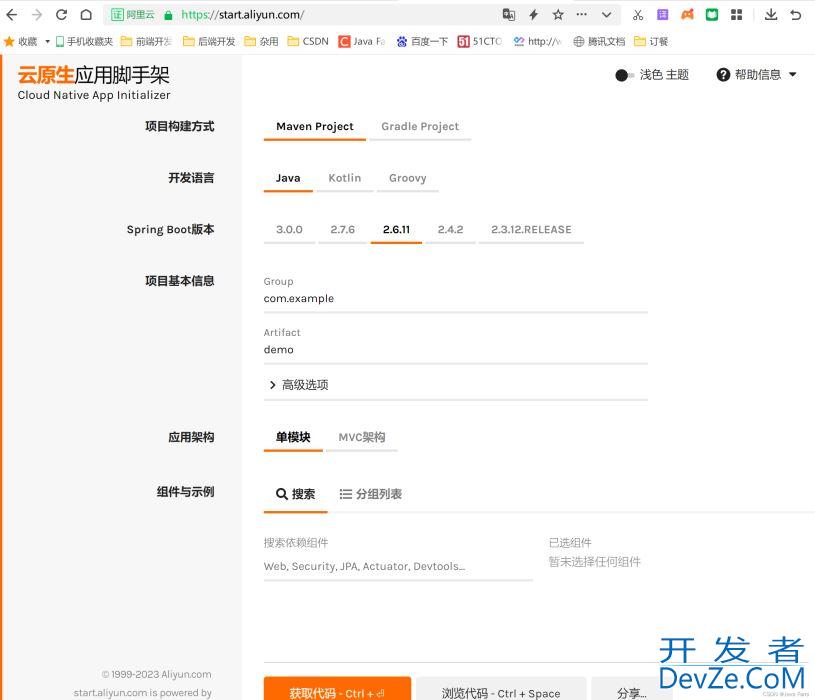Open the 帮助信息 help dropdown
This screenshot has width=815, height=700.
[757, 75]
